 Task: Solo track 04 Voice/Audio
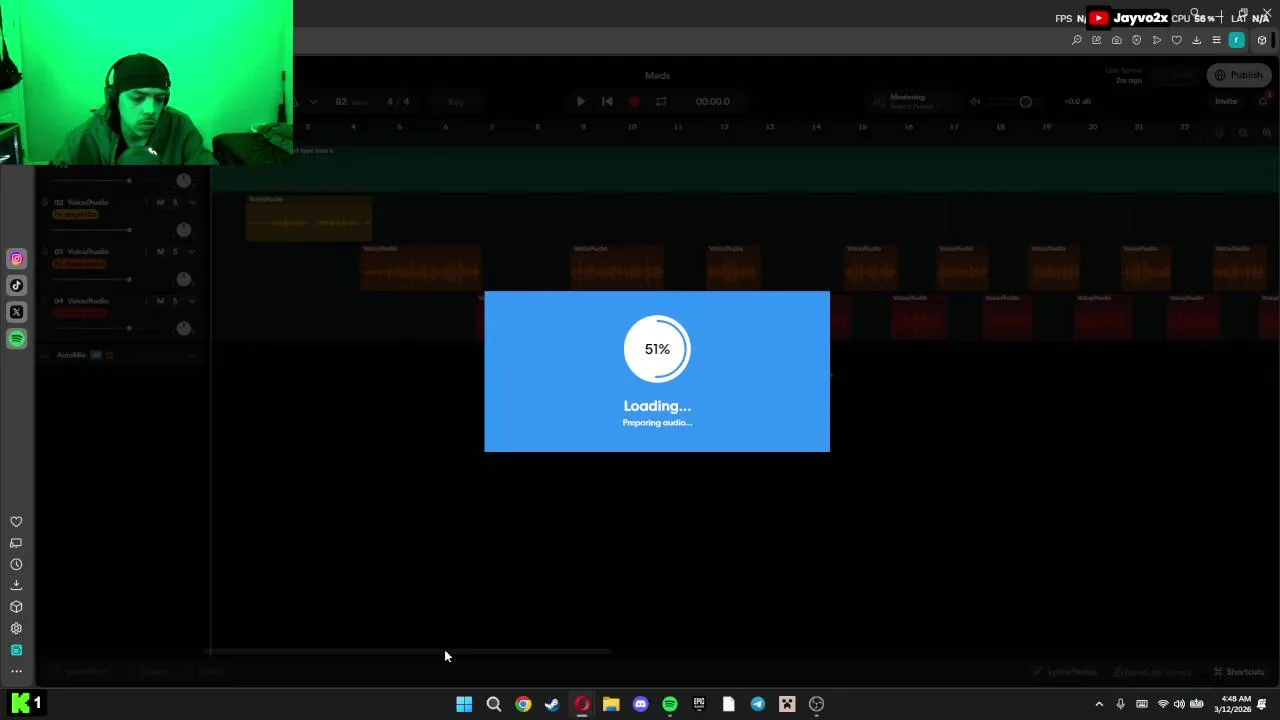175,301
